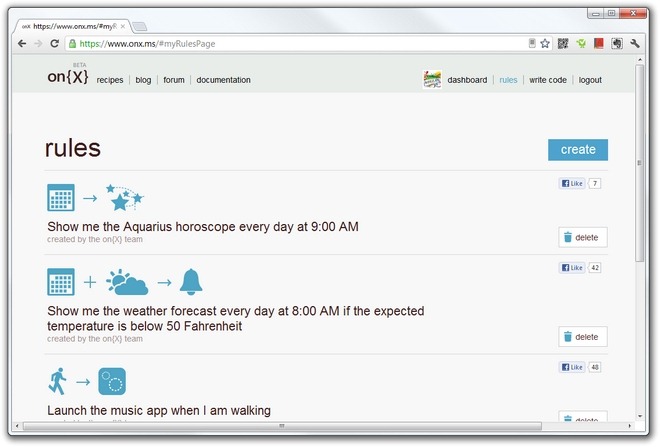Like the Aquarius horoscope rule on Facebook
660x447 pixels.
click(572, 184)
